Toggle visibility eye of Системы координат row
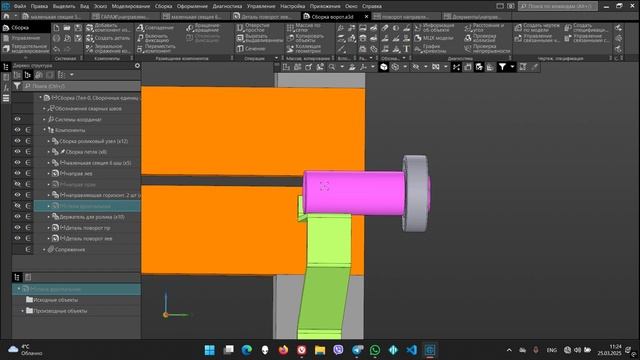This screenshot has width=640, height=360. pyautogui.click(x=18, y=119)
